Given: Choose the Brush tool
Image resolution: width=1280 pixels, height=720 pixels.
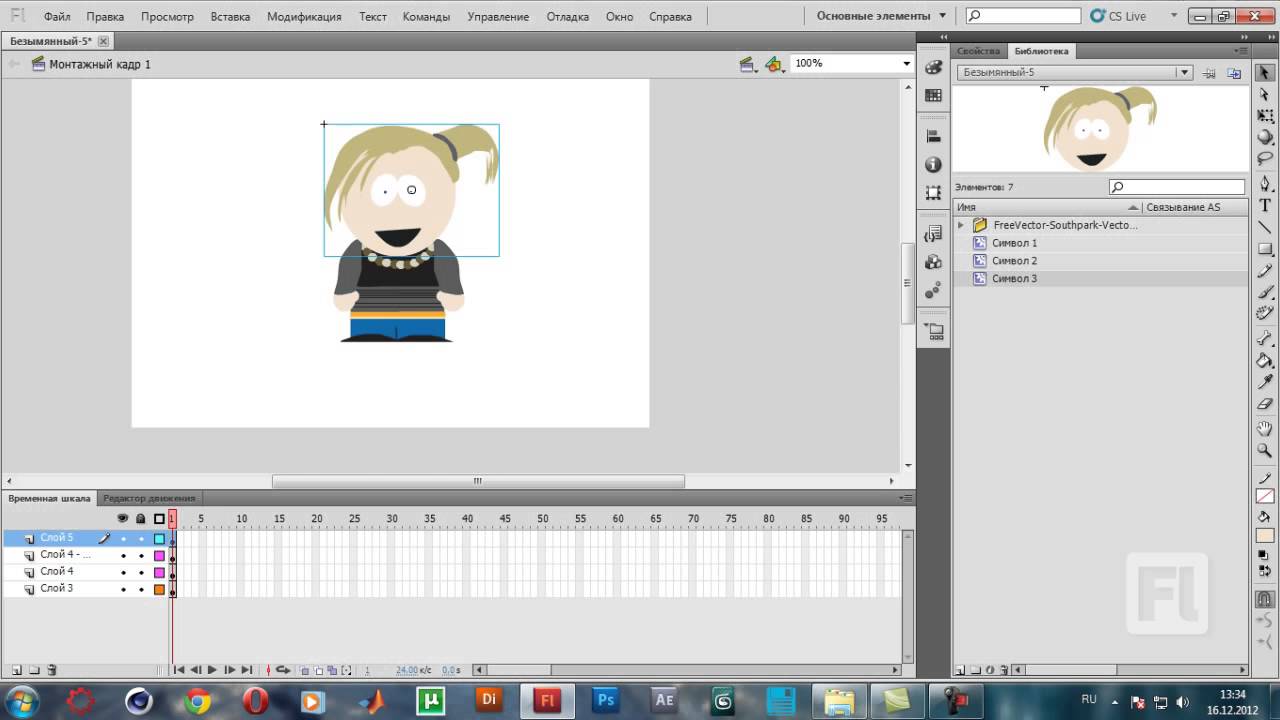Looking at the screenshot, I should point(1264,292).
